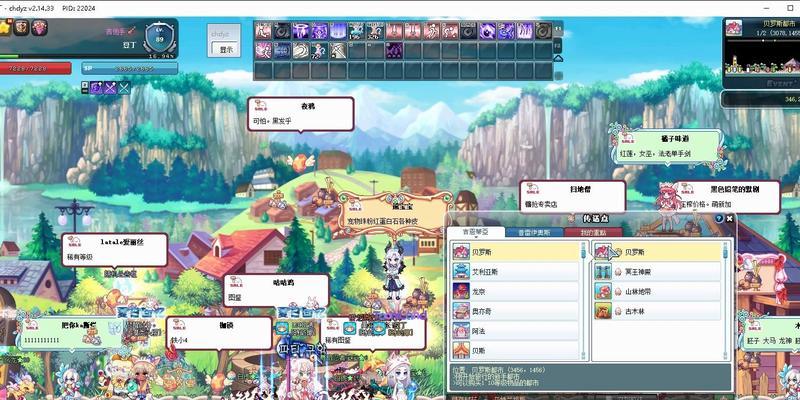Viewport: 800px width, 400px height.
Task: Use the pink kicking figure skill in first slot
Action: click(x=263, y=31)
